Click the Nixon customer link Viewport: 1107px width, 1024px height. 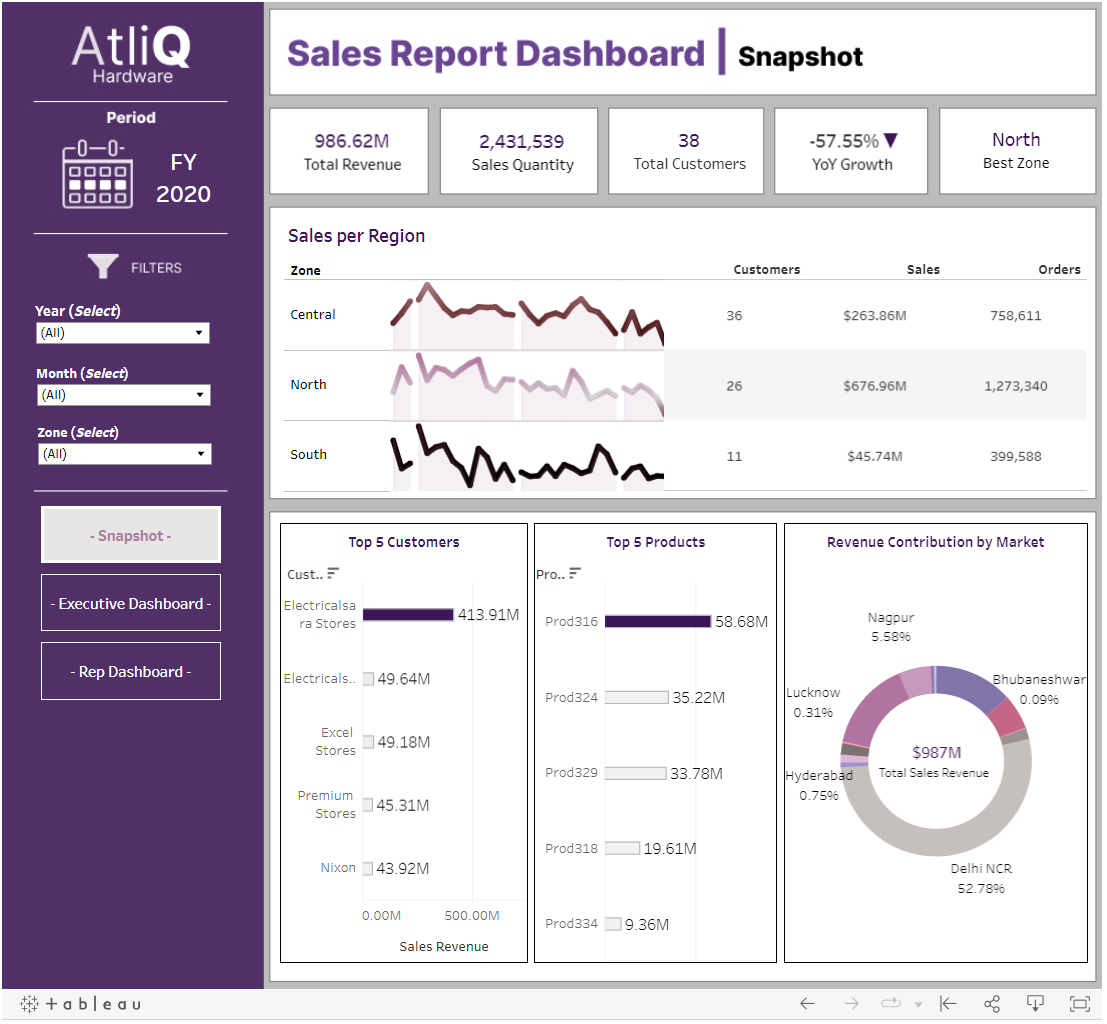(x=339, y=867)
